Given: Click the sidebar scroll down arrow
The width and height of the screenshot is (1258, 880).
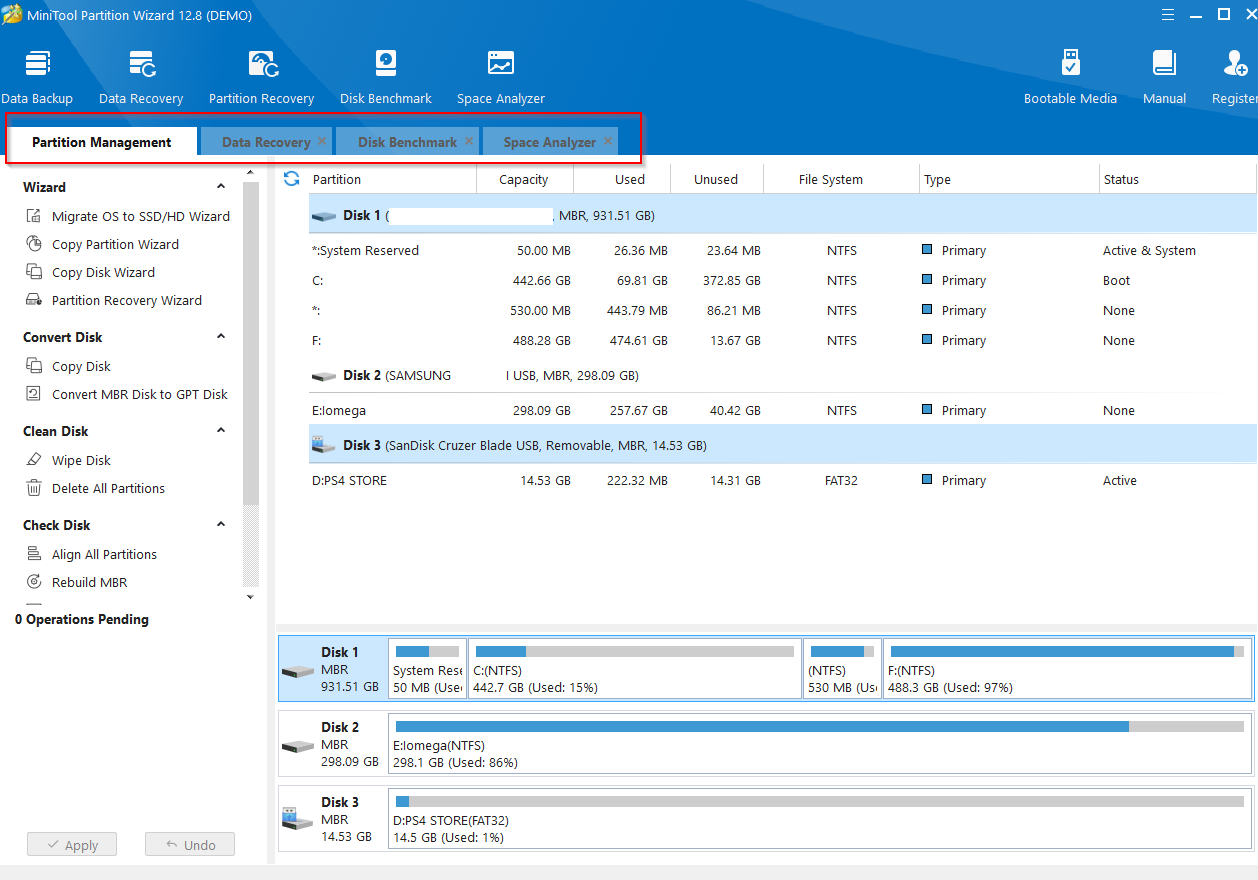Looking at the screenshot, I should [x=250, y=597].
